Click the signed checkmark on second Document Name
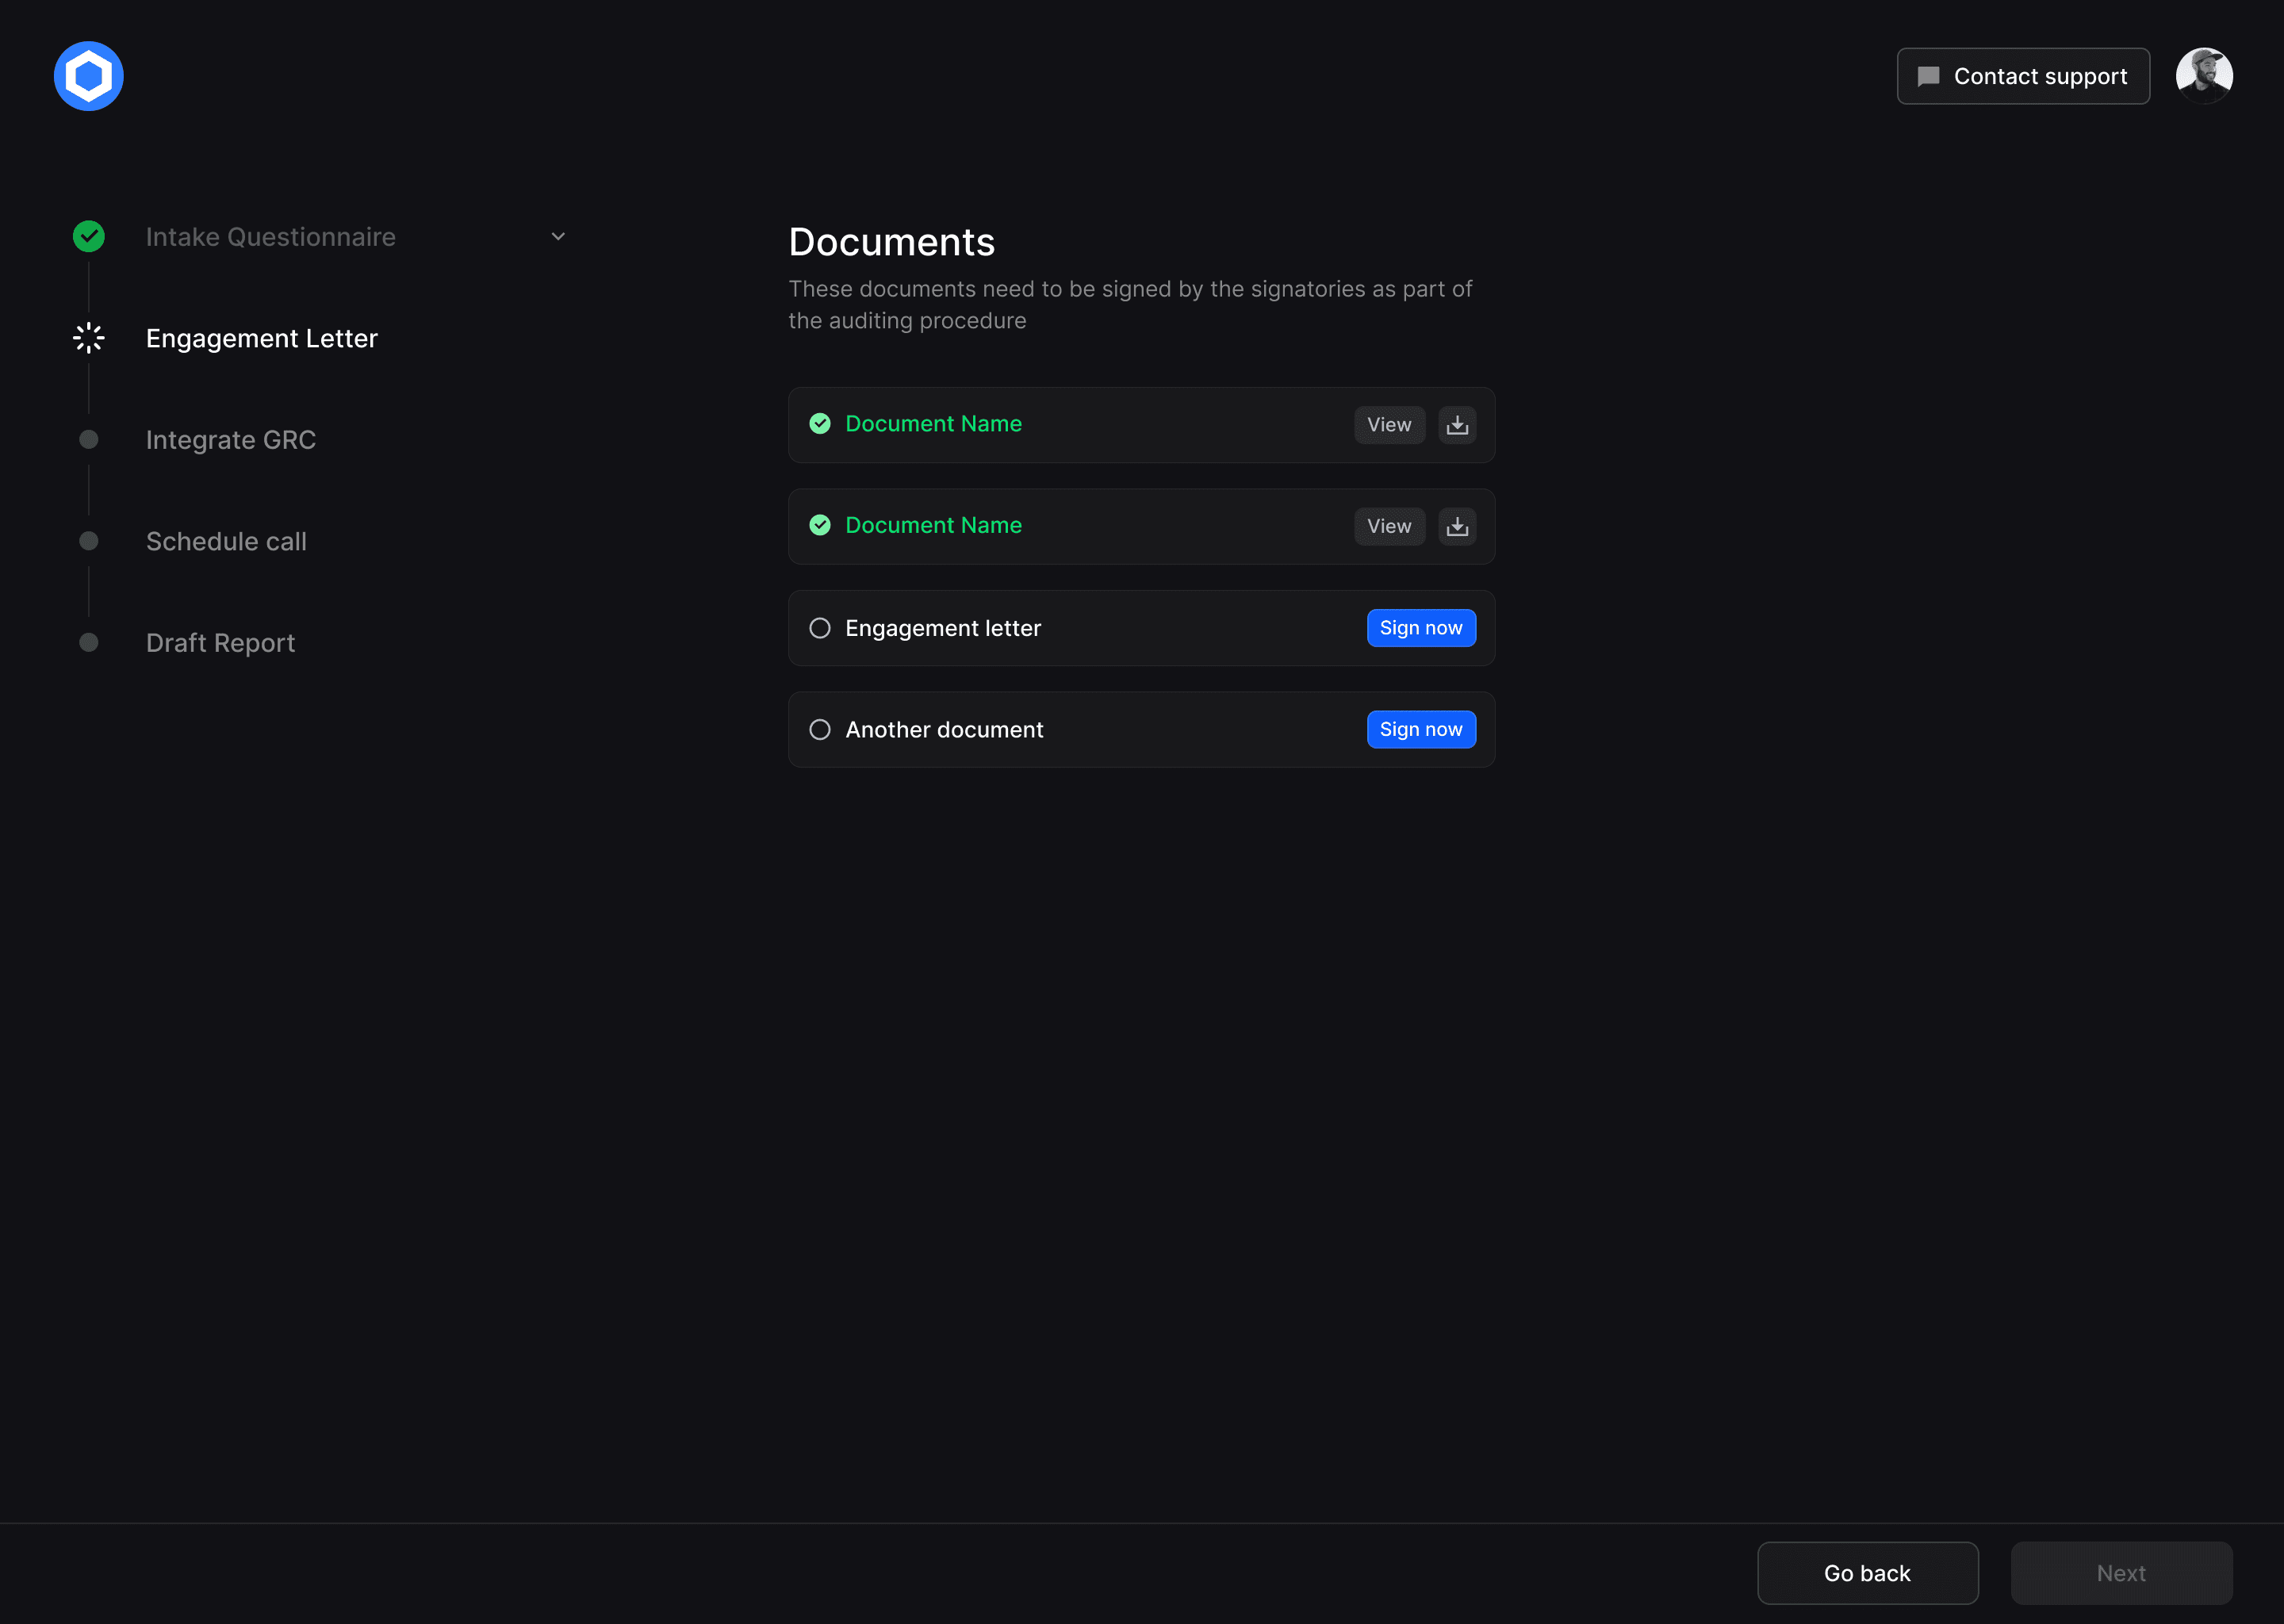This screenshot has height=1624, width=2284. pos(820,525)
